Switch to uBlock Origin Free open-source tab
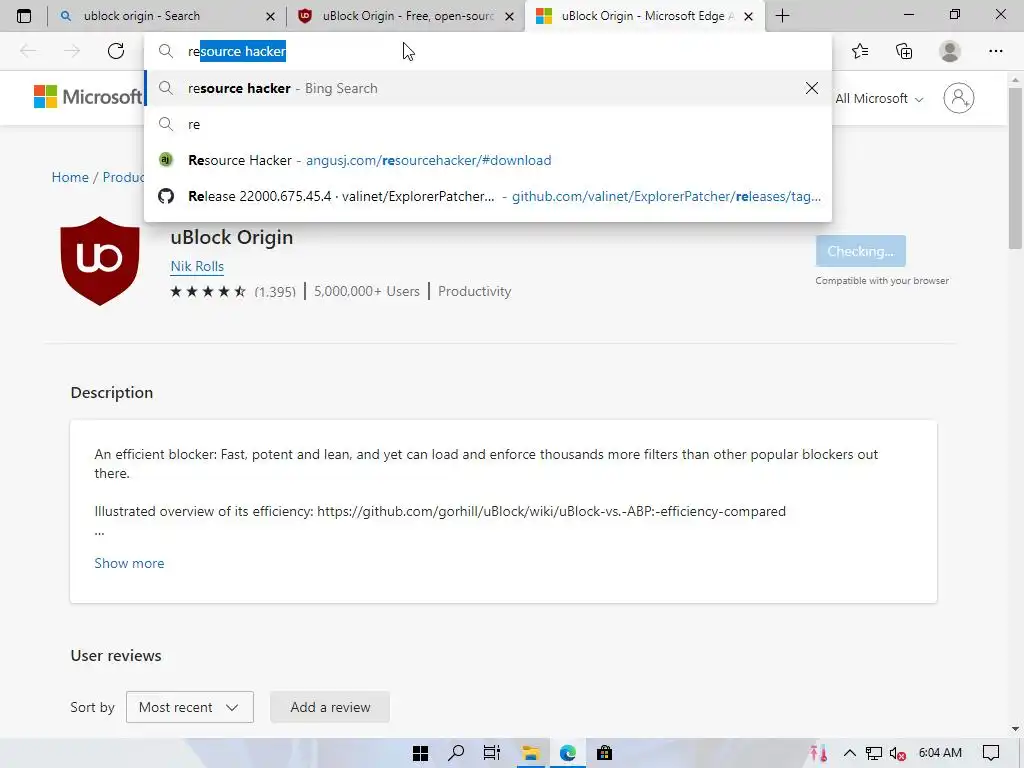This screenshot has width=1024, height=768. coord(405,16)
